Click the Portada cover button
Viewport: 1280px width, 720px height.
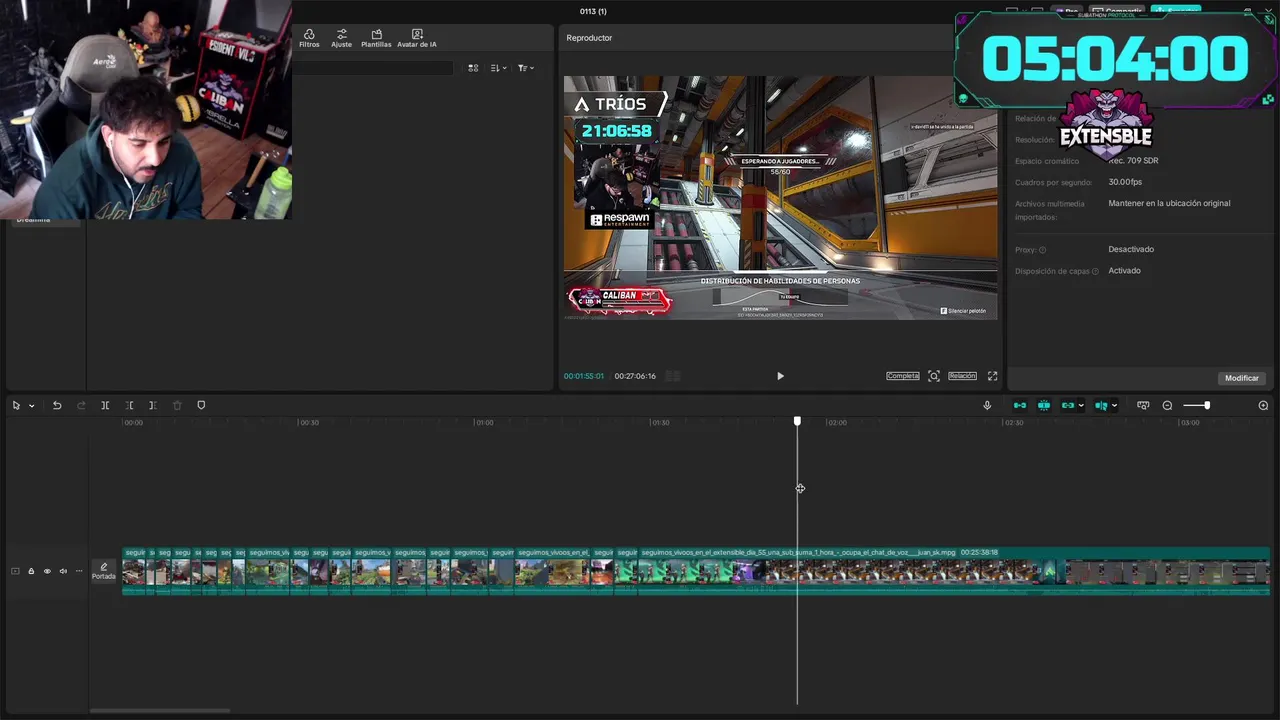[x=104, y=571]
